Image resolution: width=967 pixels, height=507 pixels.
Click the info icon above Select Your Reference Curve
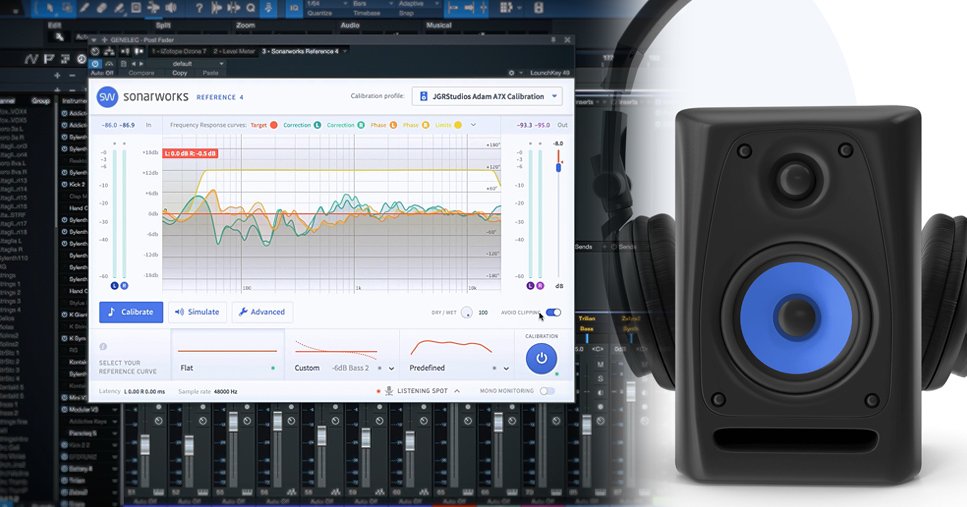pyautogui.click(x=103, y=346)
